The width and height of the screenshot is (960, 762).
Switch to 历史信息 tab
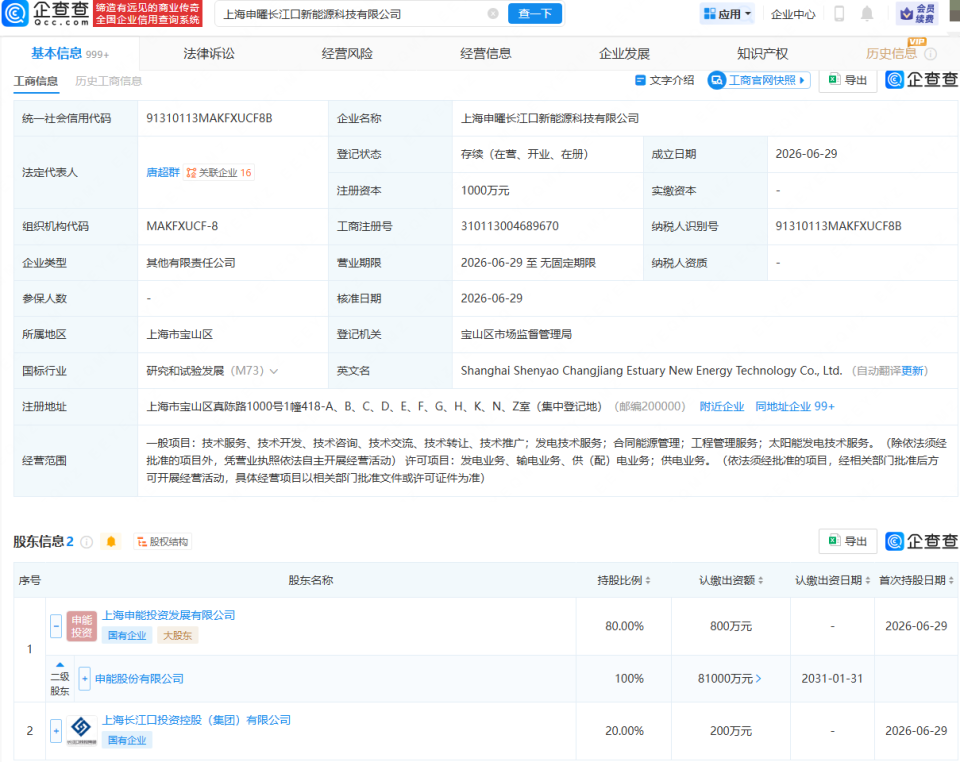[891, 54]
